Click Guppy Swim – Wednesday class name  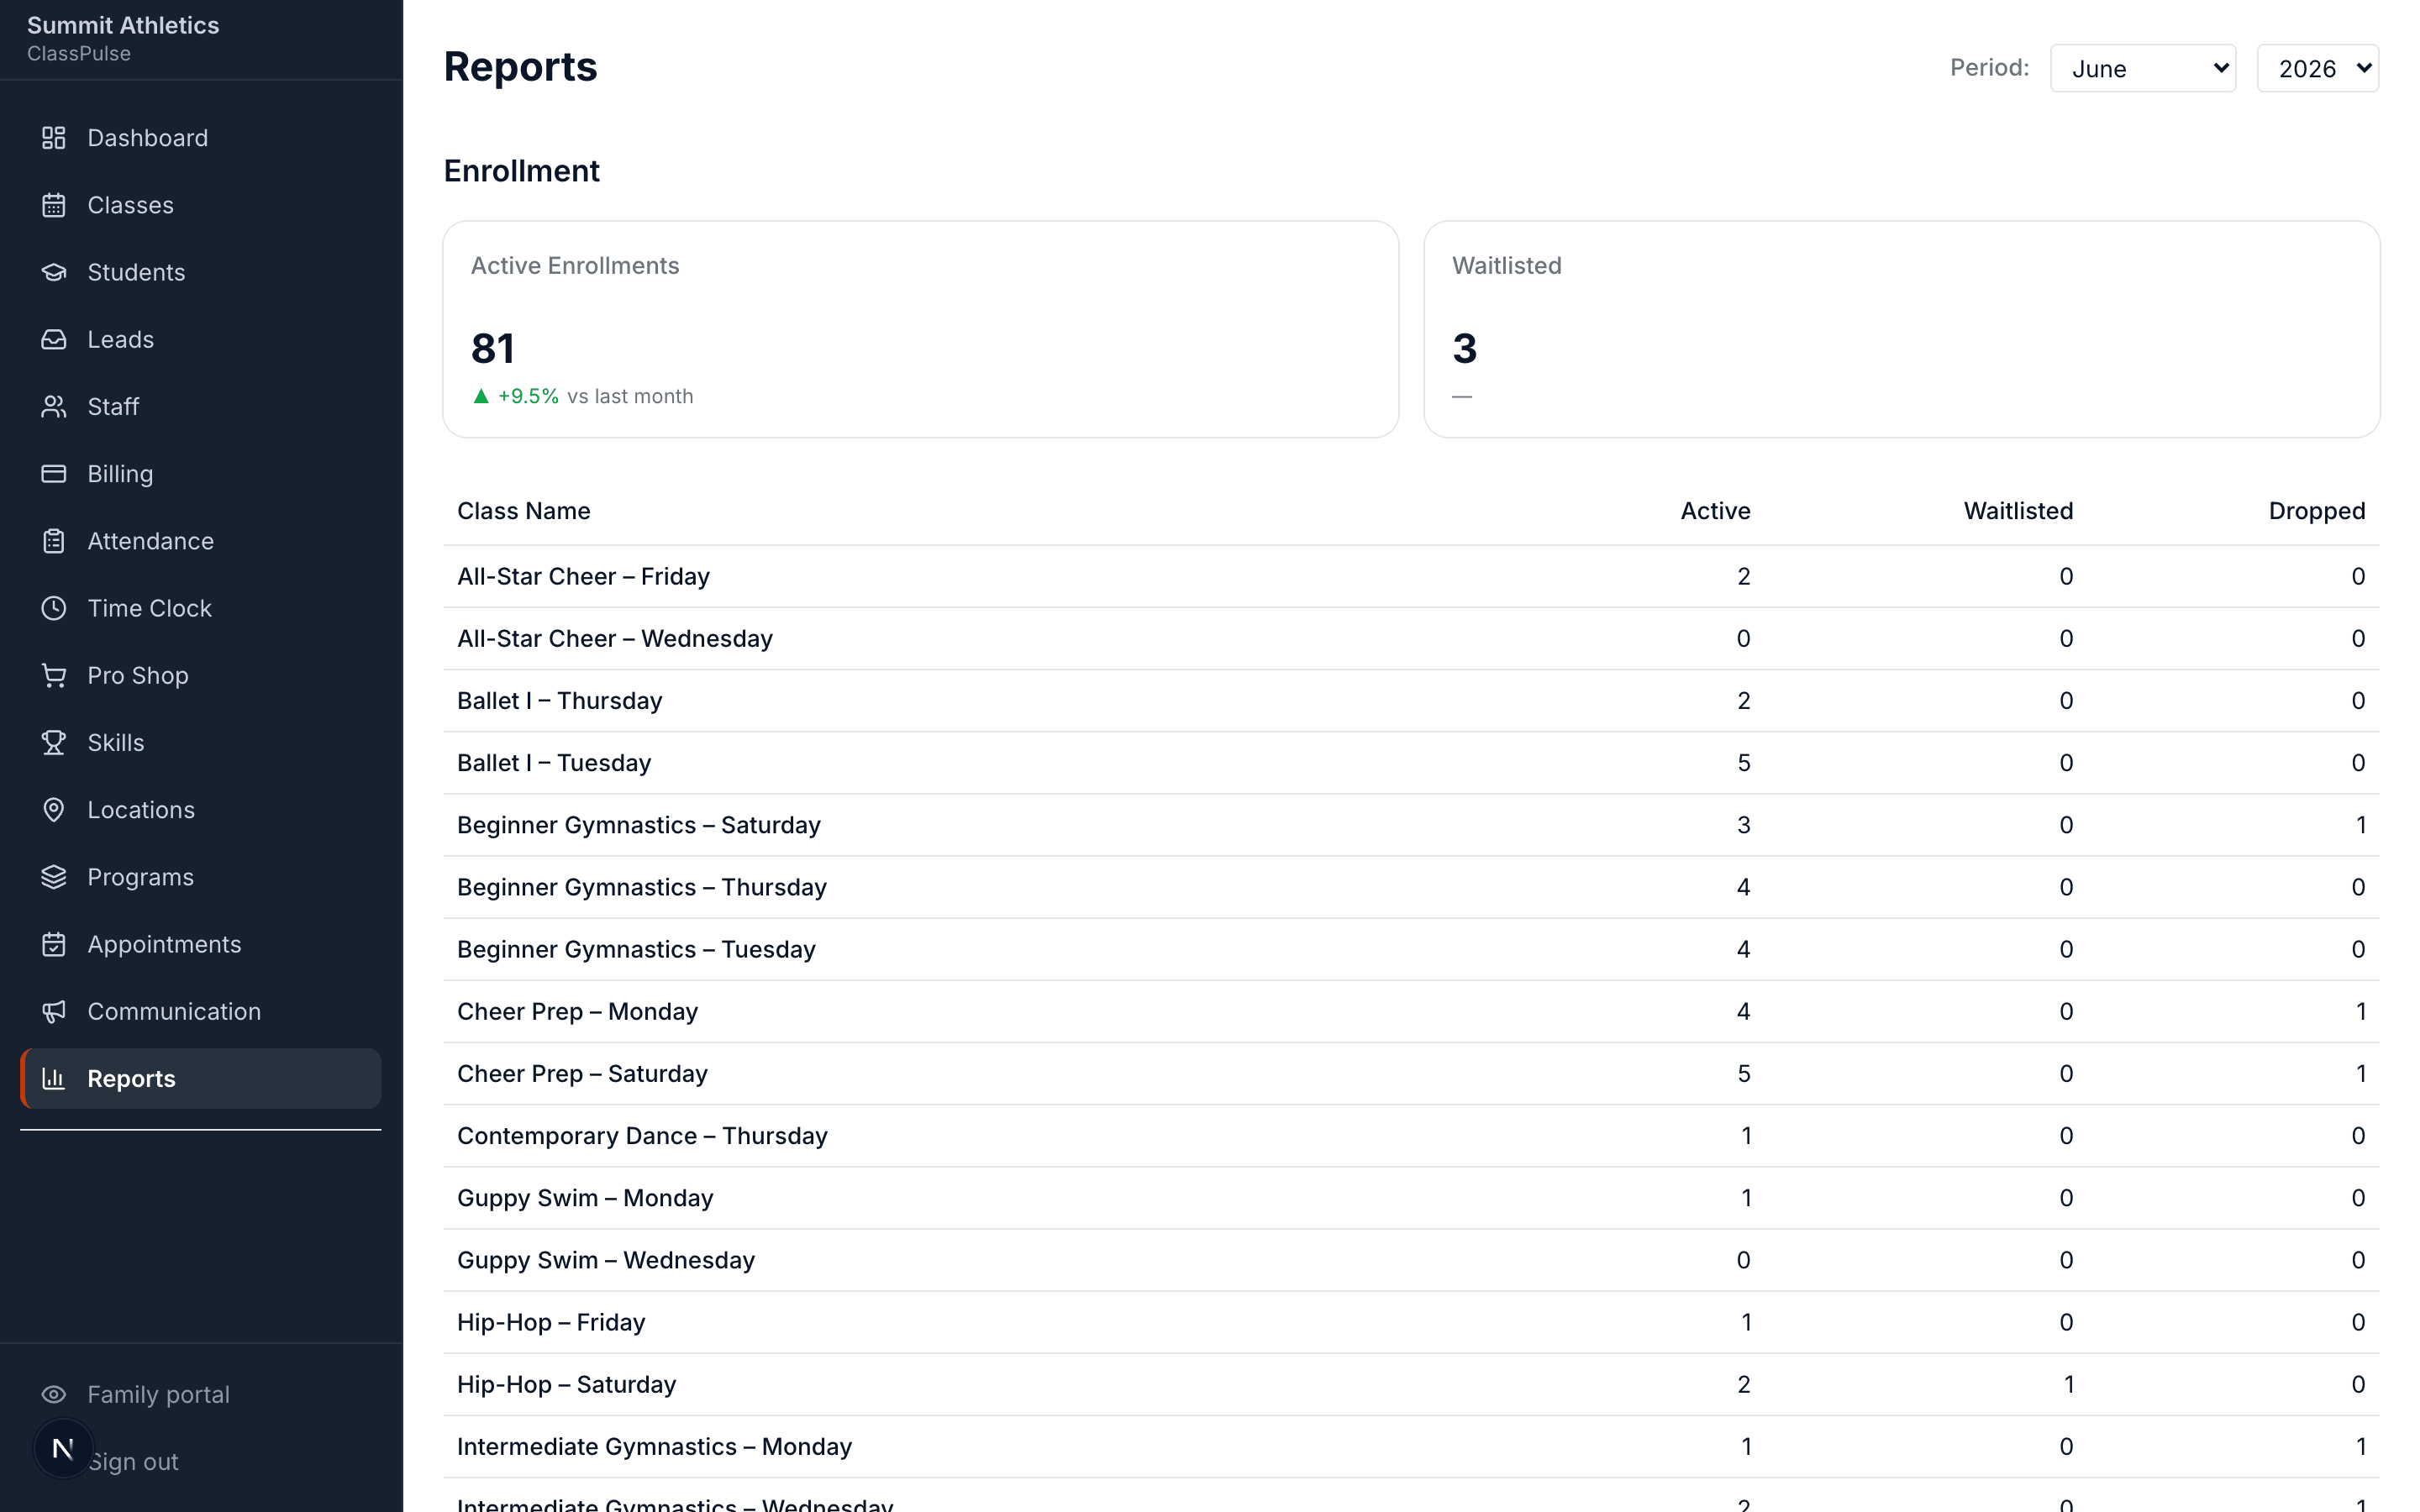tap(606, 1260)
